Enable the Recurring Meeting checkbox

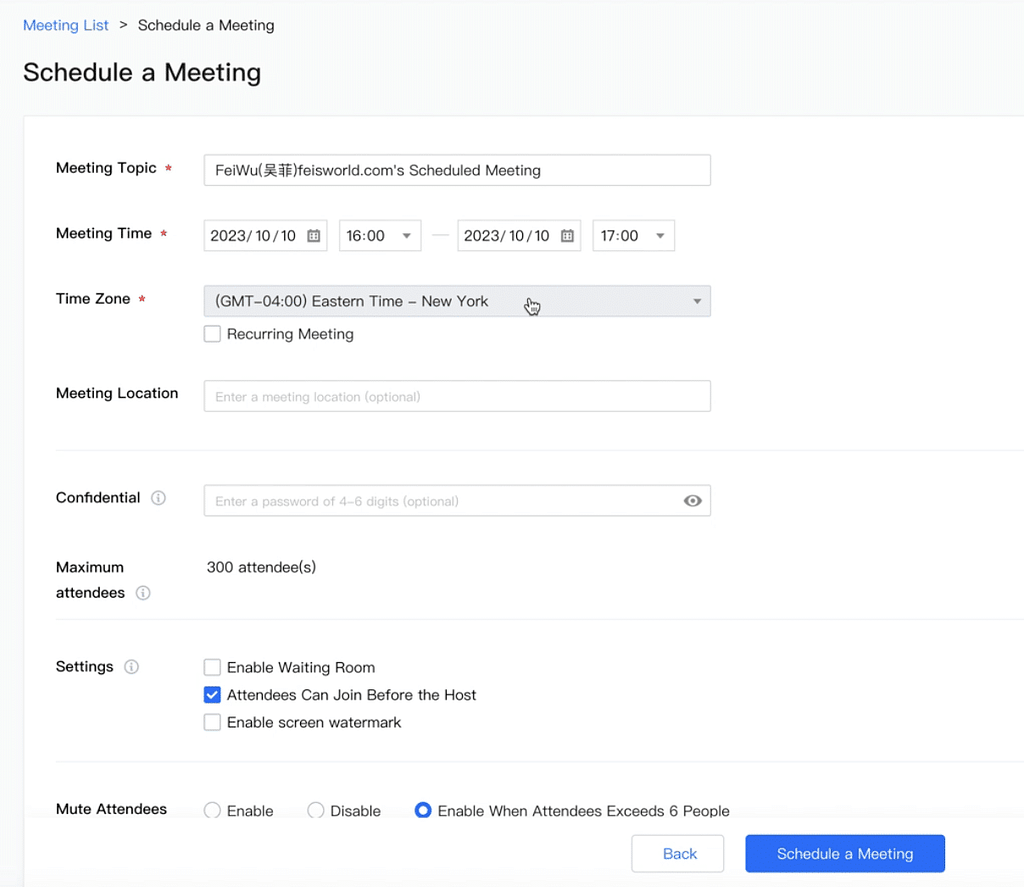212,334
